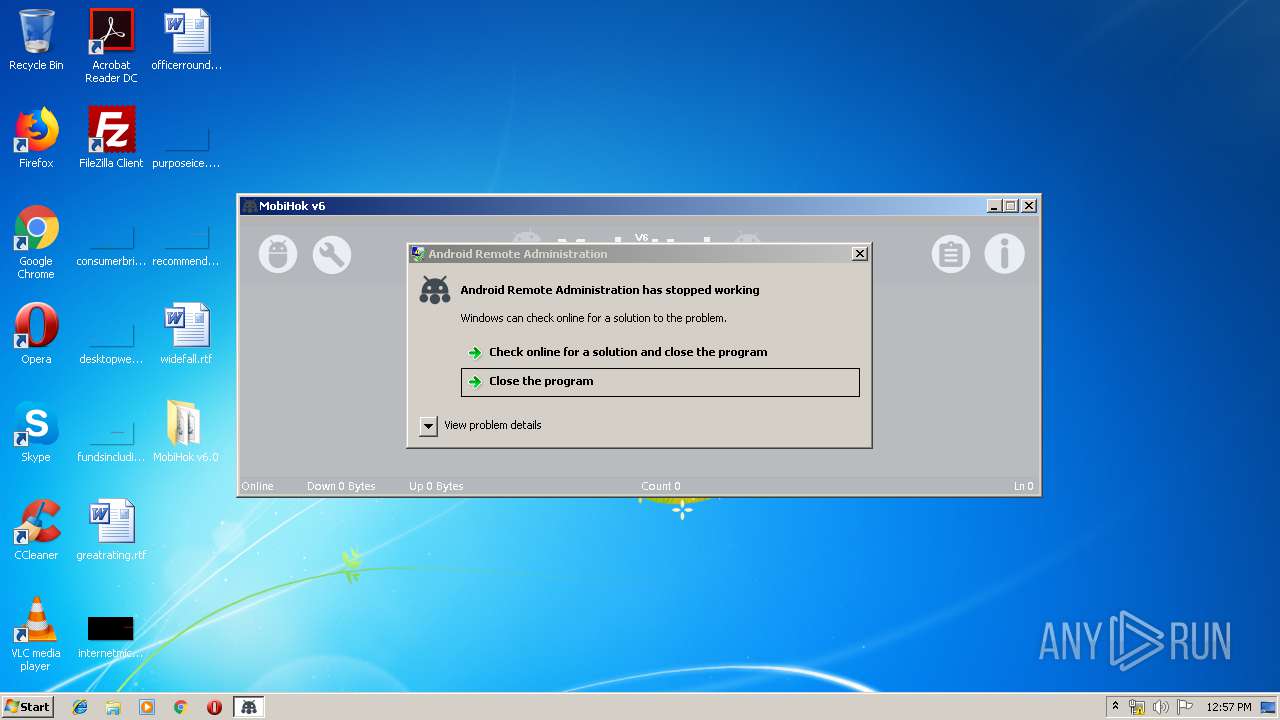
Task: Open FileZilla Client desktop shortcut
Action: (111, 138)
